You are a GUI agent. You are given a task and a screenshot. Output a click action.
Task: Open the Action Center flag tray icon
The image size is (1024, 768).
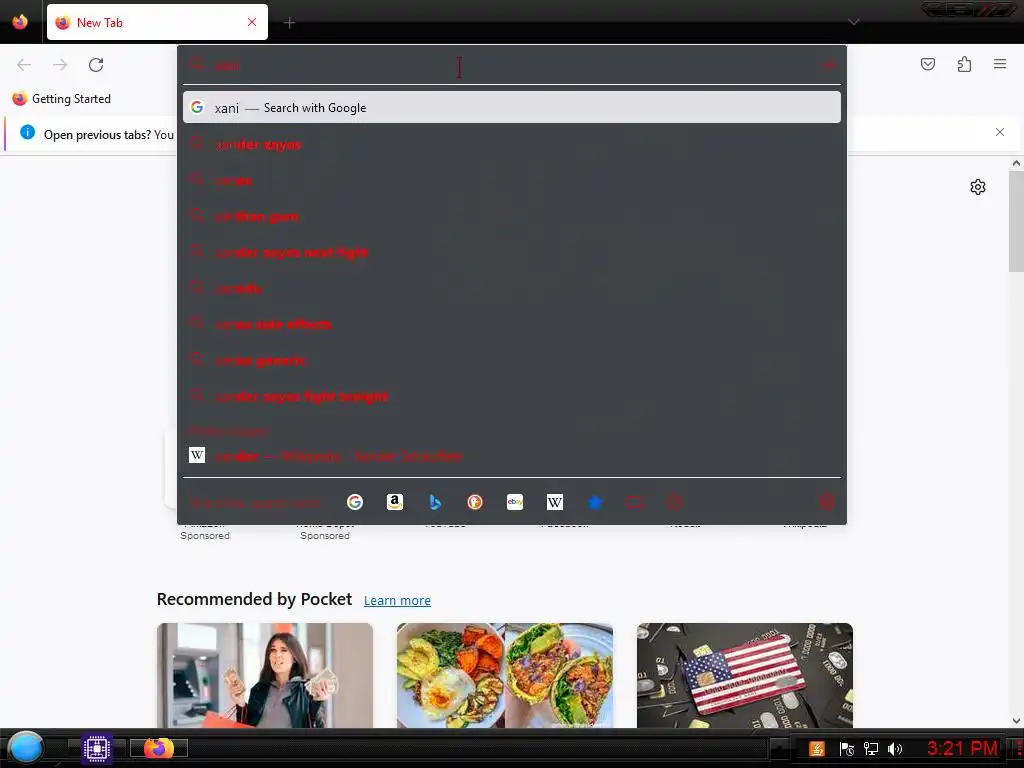tap(846, 748)
